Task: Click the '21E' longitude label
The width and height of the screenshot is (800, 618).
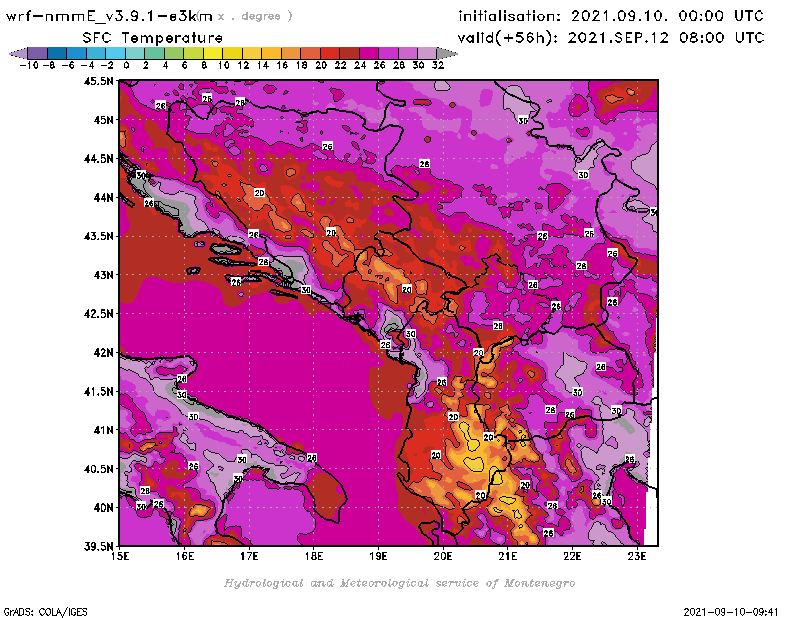Action: coord(508,556)
